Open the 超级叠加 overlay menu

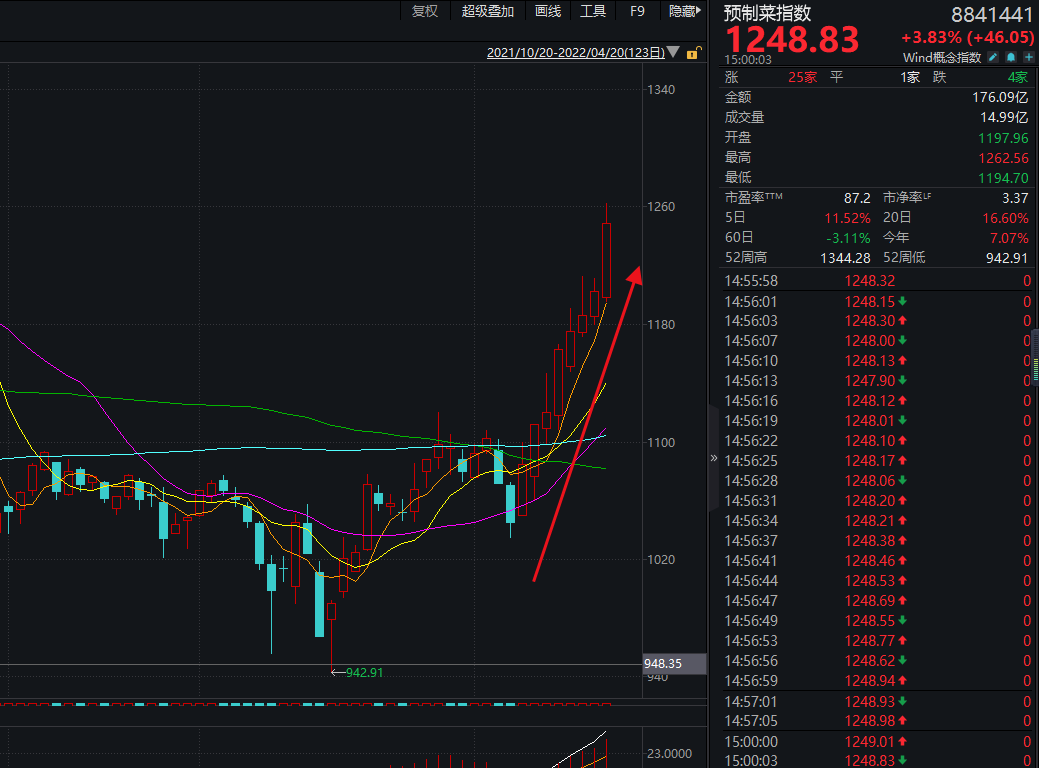(x=488, y=11)
